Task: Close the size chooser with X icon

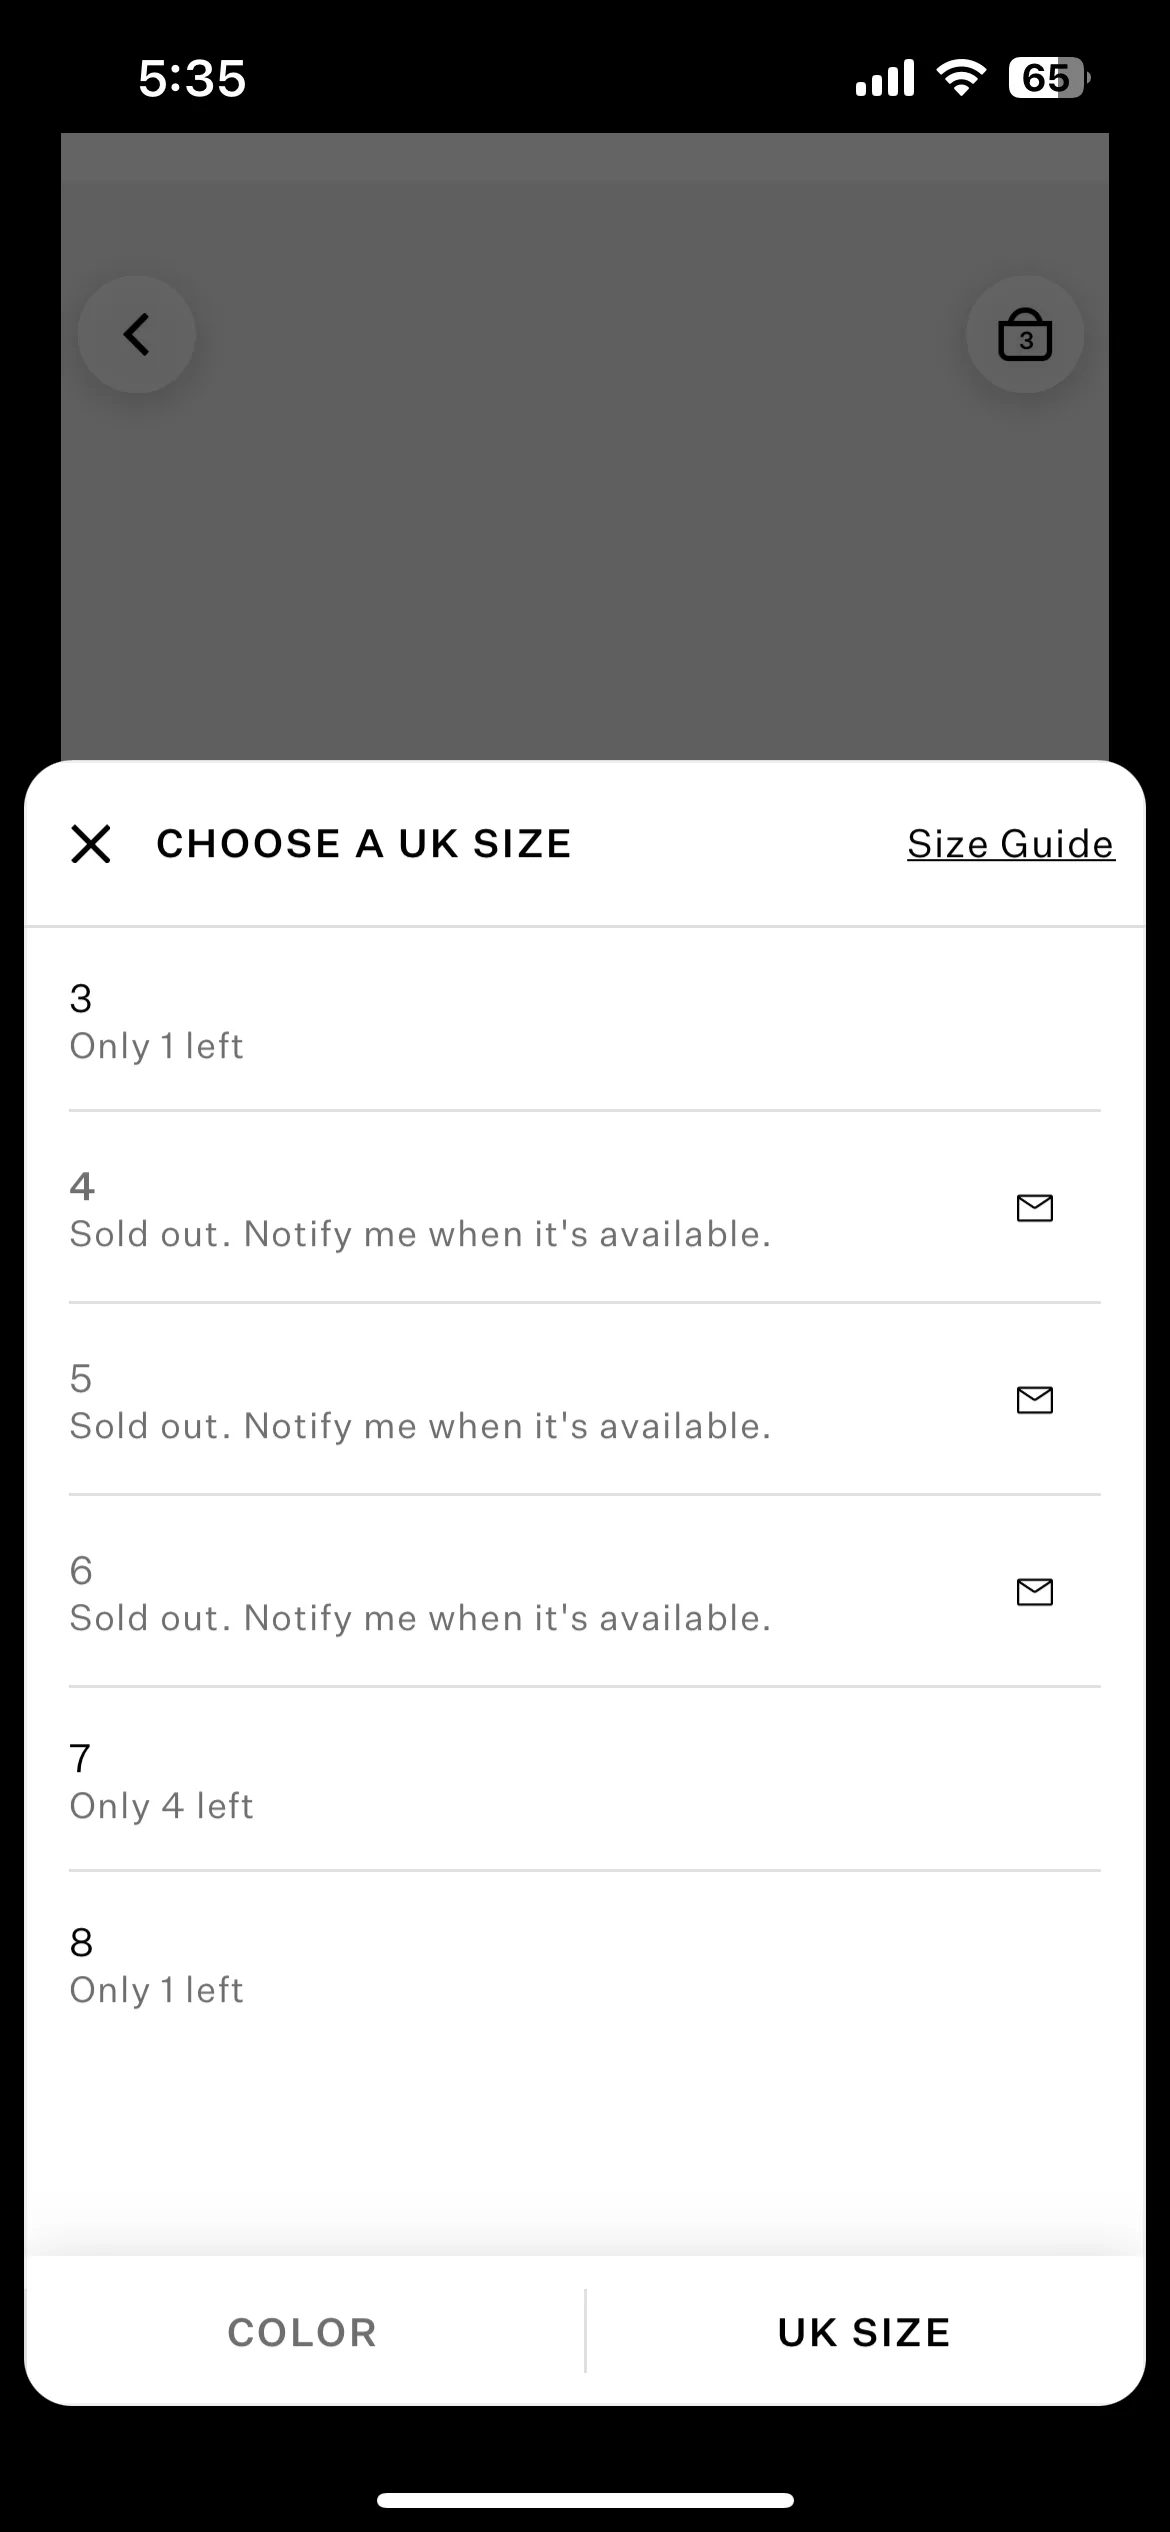Action: [x=91, y=844]
